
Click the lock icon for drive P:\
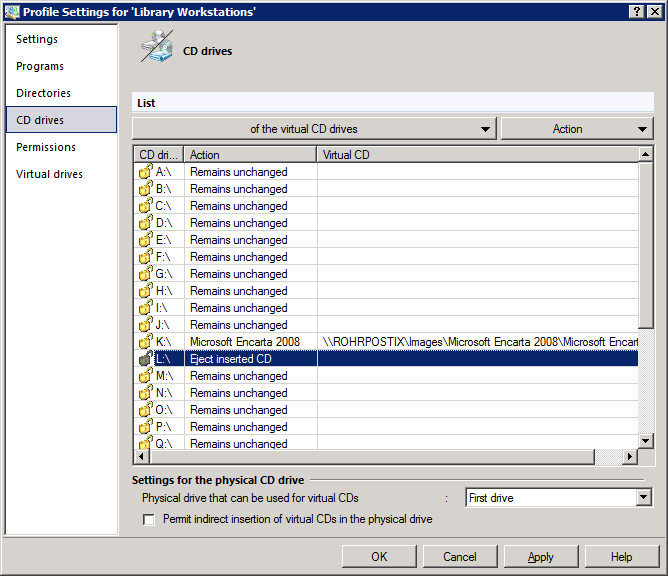(145, 427)
